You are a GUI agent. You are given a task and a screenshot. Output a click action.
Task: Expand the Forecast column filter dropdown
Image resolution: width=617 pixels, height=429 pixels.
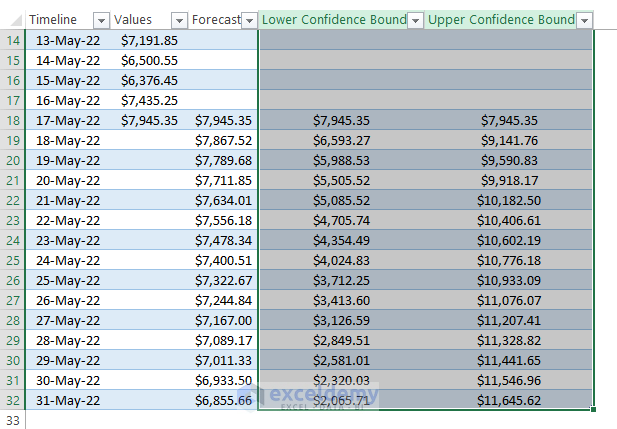(248, 20)
